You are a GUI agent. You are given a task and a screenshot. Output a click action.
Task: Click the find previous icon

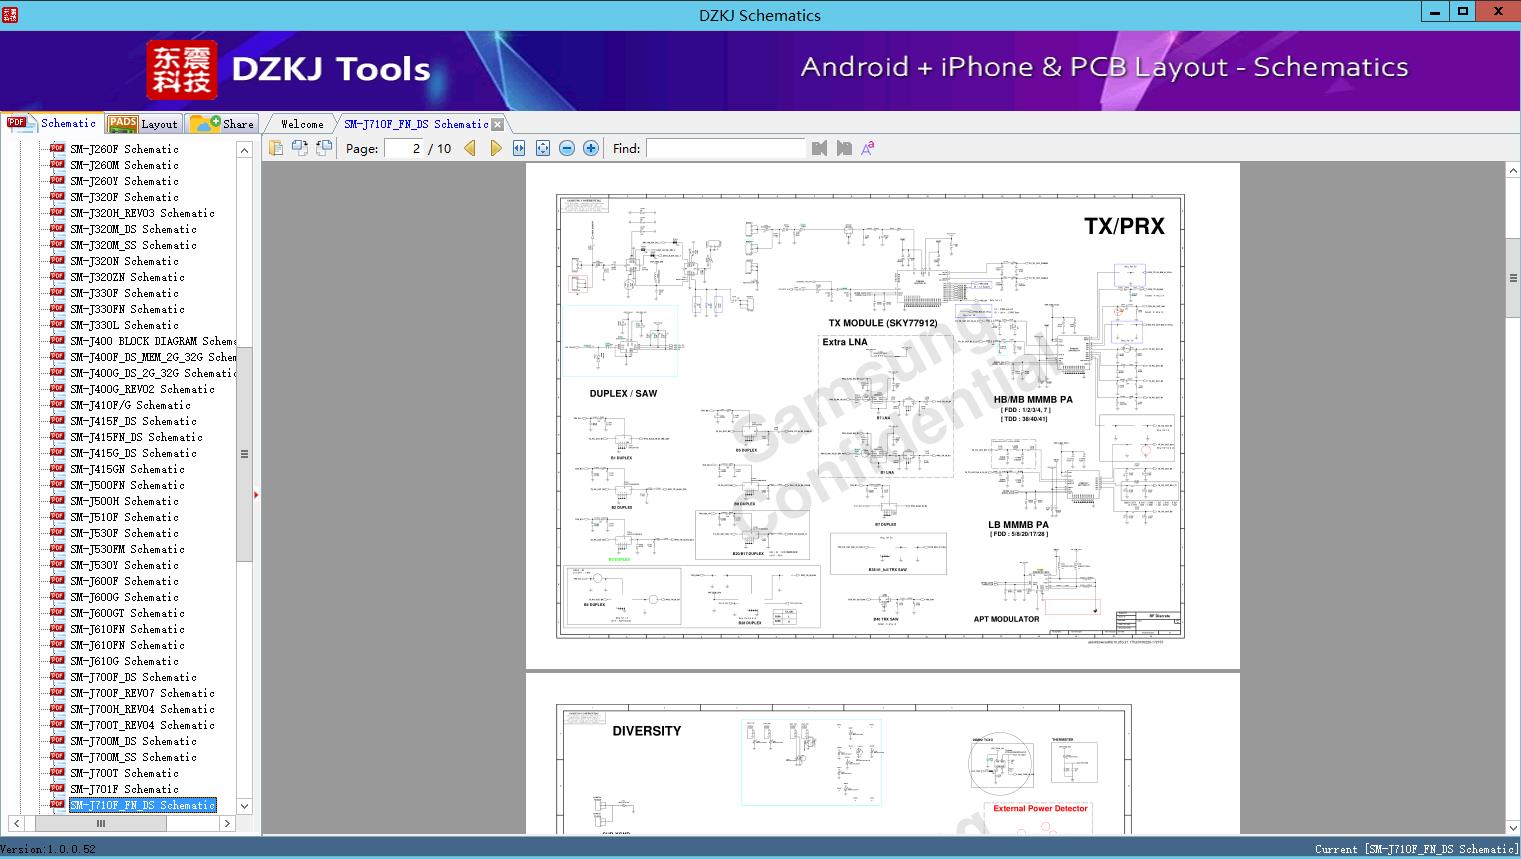pos(820,148)
